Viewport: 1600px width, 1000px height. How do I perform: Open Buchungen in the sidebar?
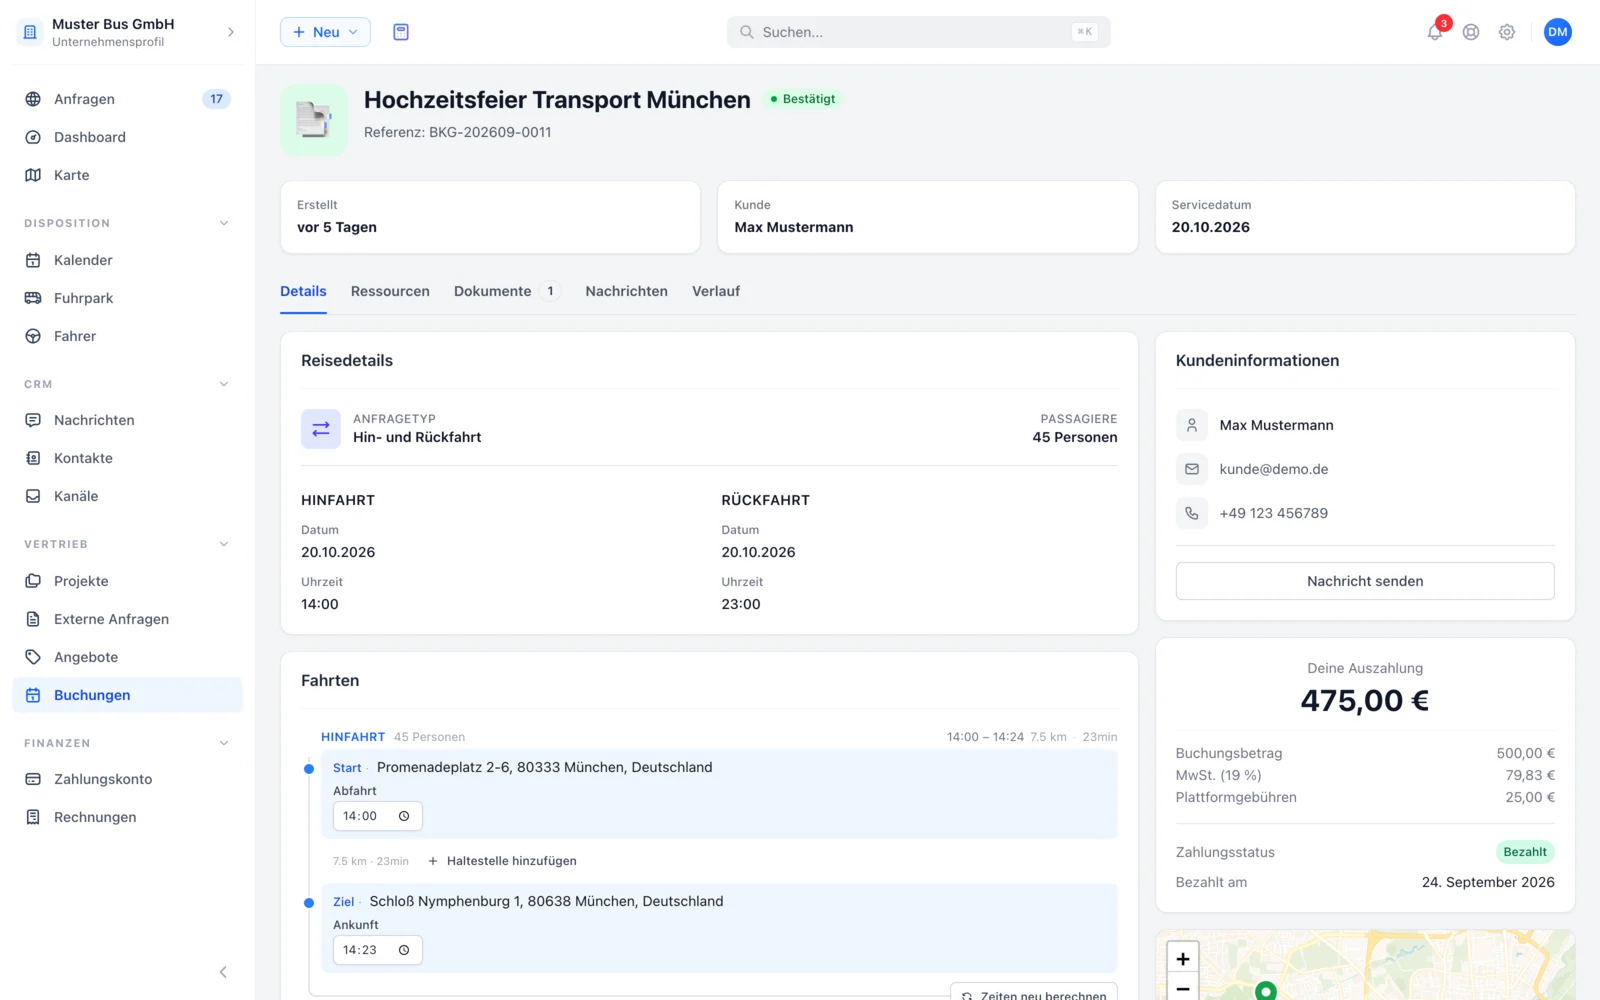click(x=127, y=695)
